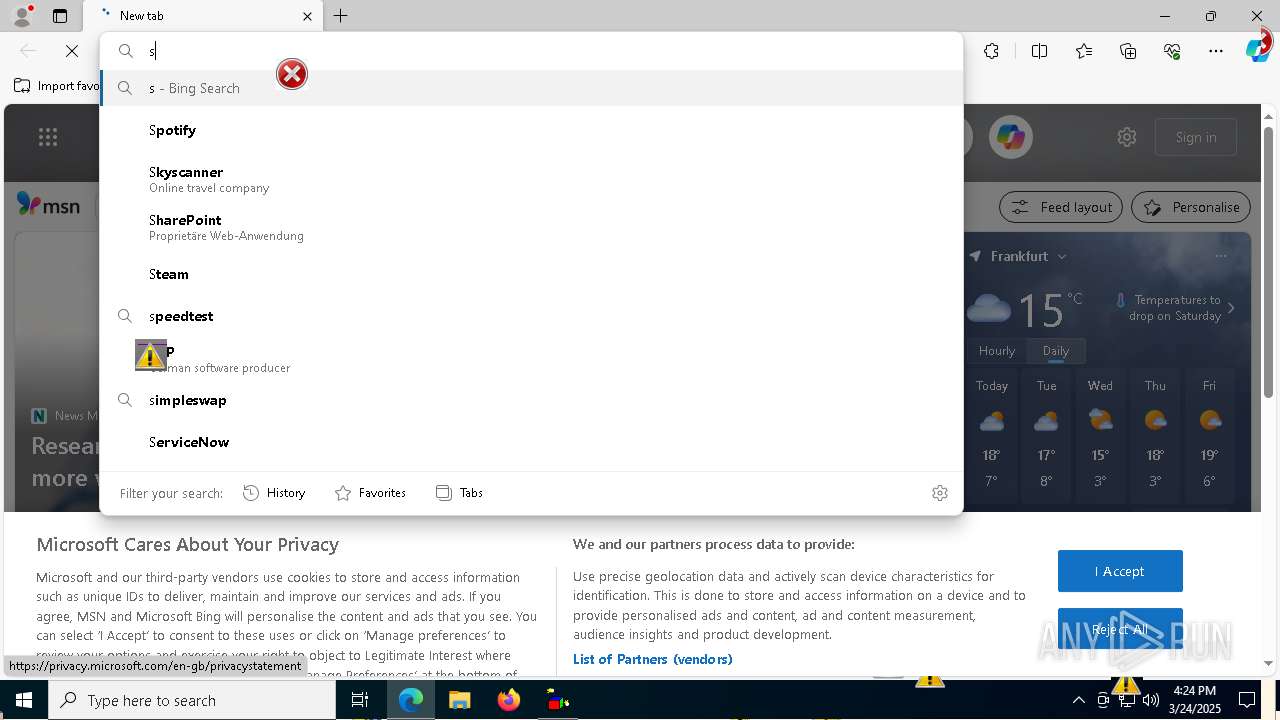Filter search by Favorites
Screen dimensions: 1280x720
click(370, 493)
